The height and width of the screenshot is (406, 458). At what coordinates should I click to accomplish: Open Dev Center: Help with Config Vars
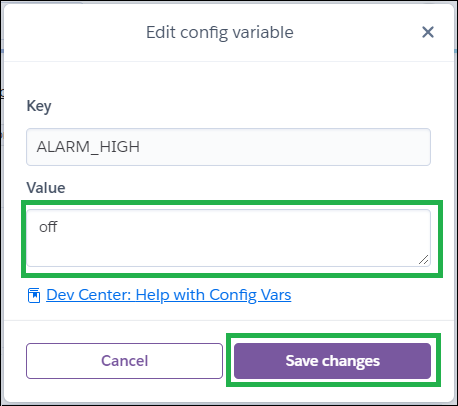tap(169, 295)
